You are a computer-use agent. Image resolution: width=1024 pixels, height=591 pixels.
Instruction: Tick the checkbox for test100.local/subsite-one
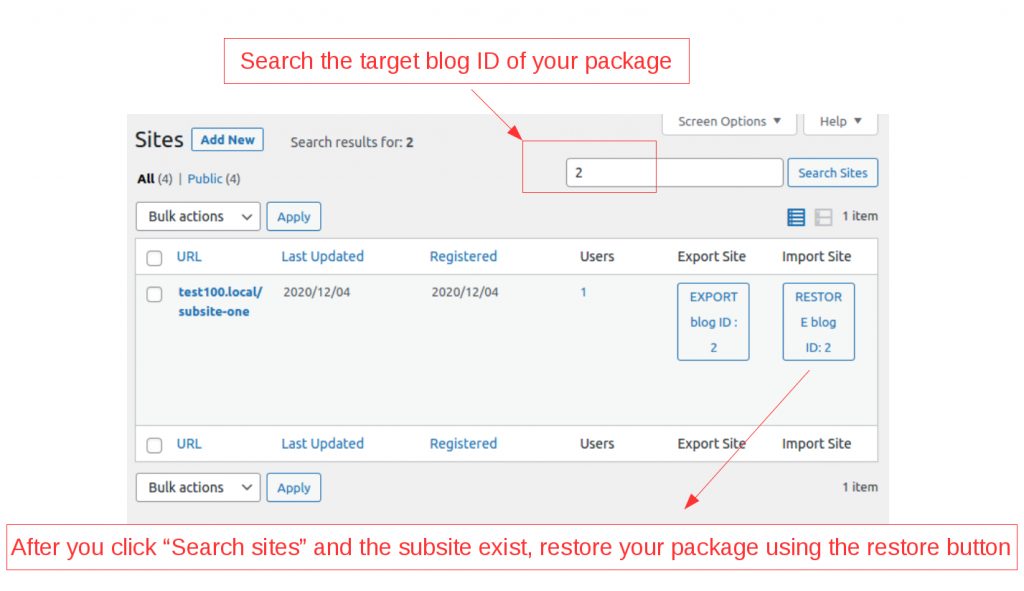coord(154,294)
